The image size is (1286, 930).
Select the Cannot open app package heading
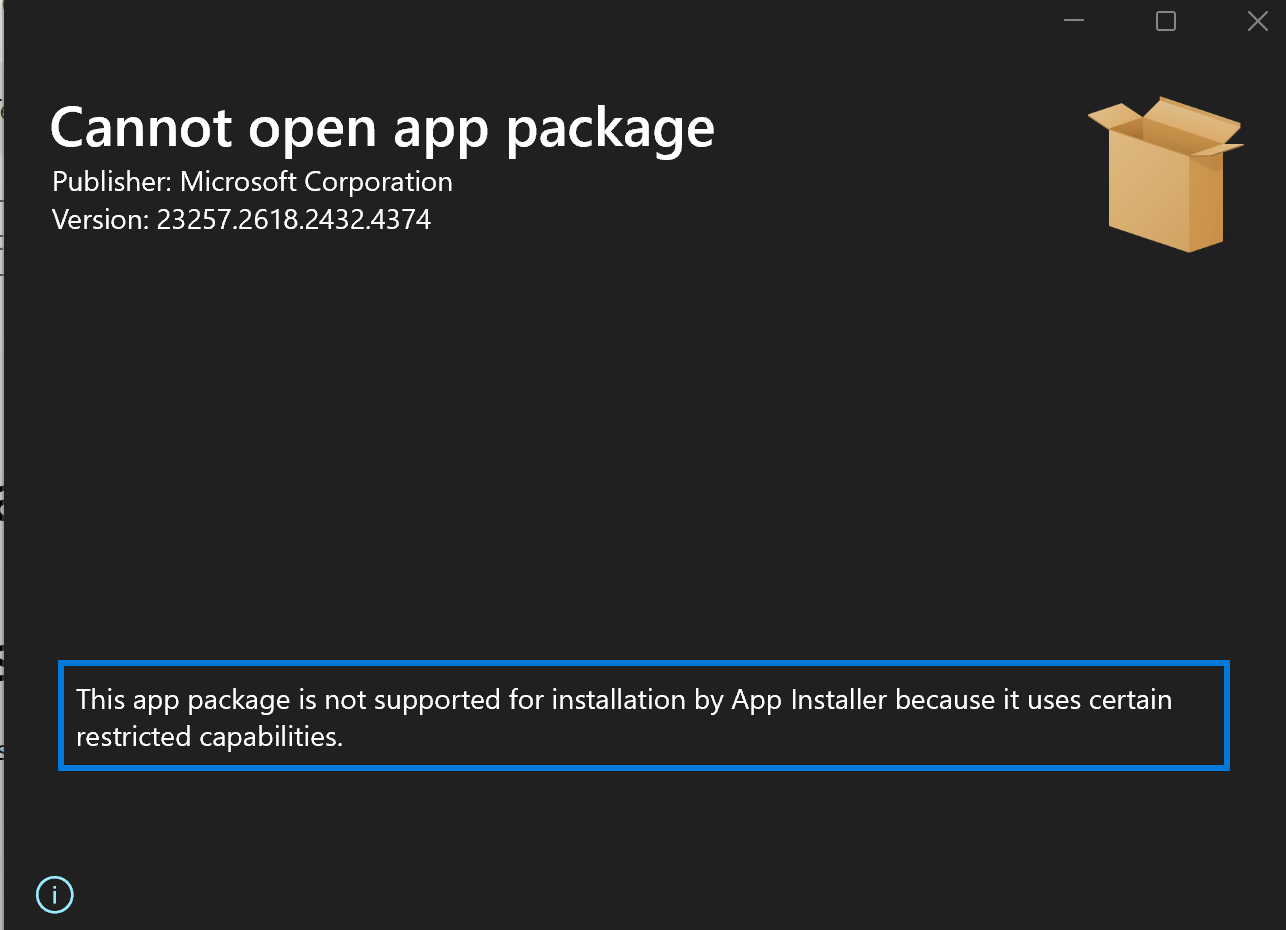point(383,128)
